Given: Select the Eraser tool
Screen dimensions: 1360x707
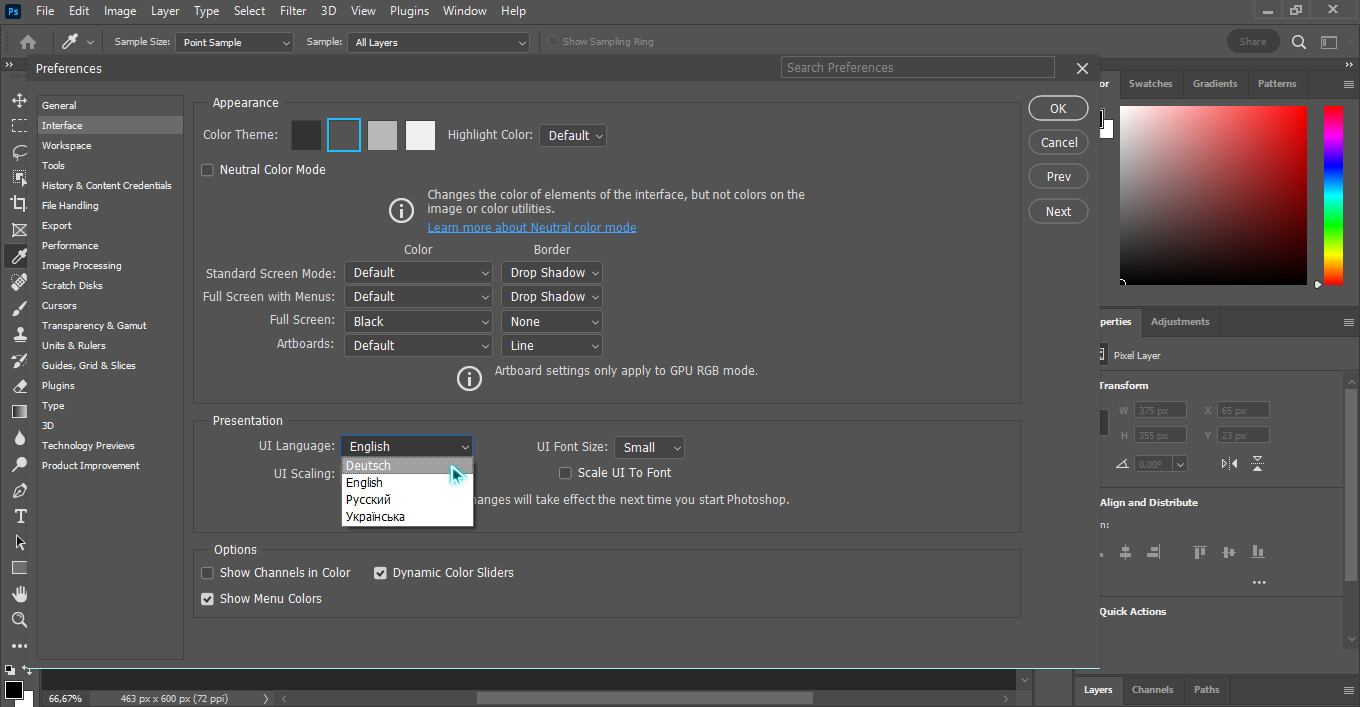Looking at the screenshot, I should point(19,386).
